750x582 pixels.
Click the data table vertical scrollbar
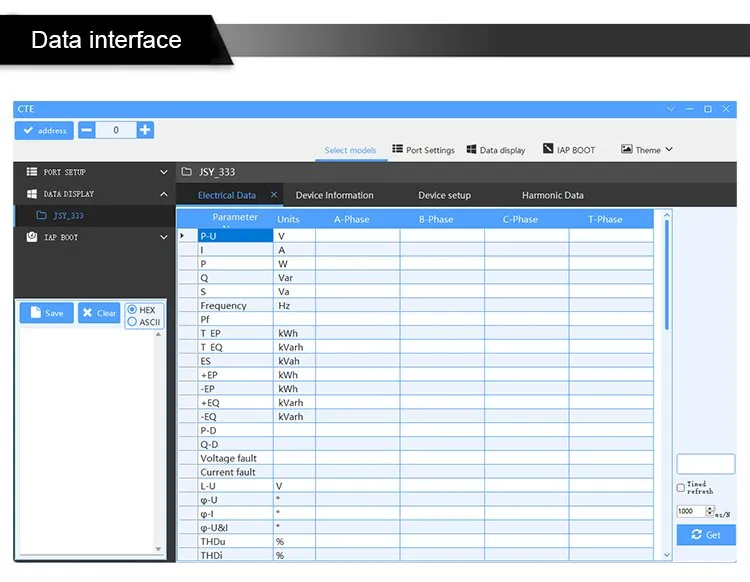point(667,275)
